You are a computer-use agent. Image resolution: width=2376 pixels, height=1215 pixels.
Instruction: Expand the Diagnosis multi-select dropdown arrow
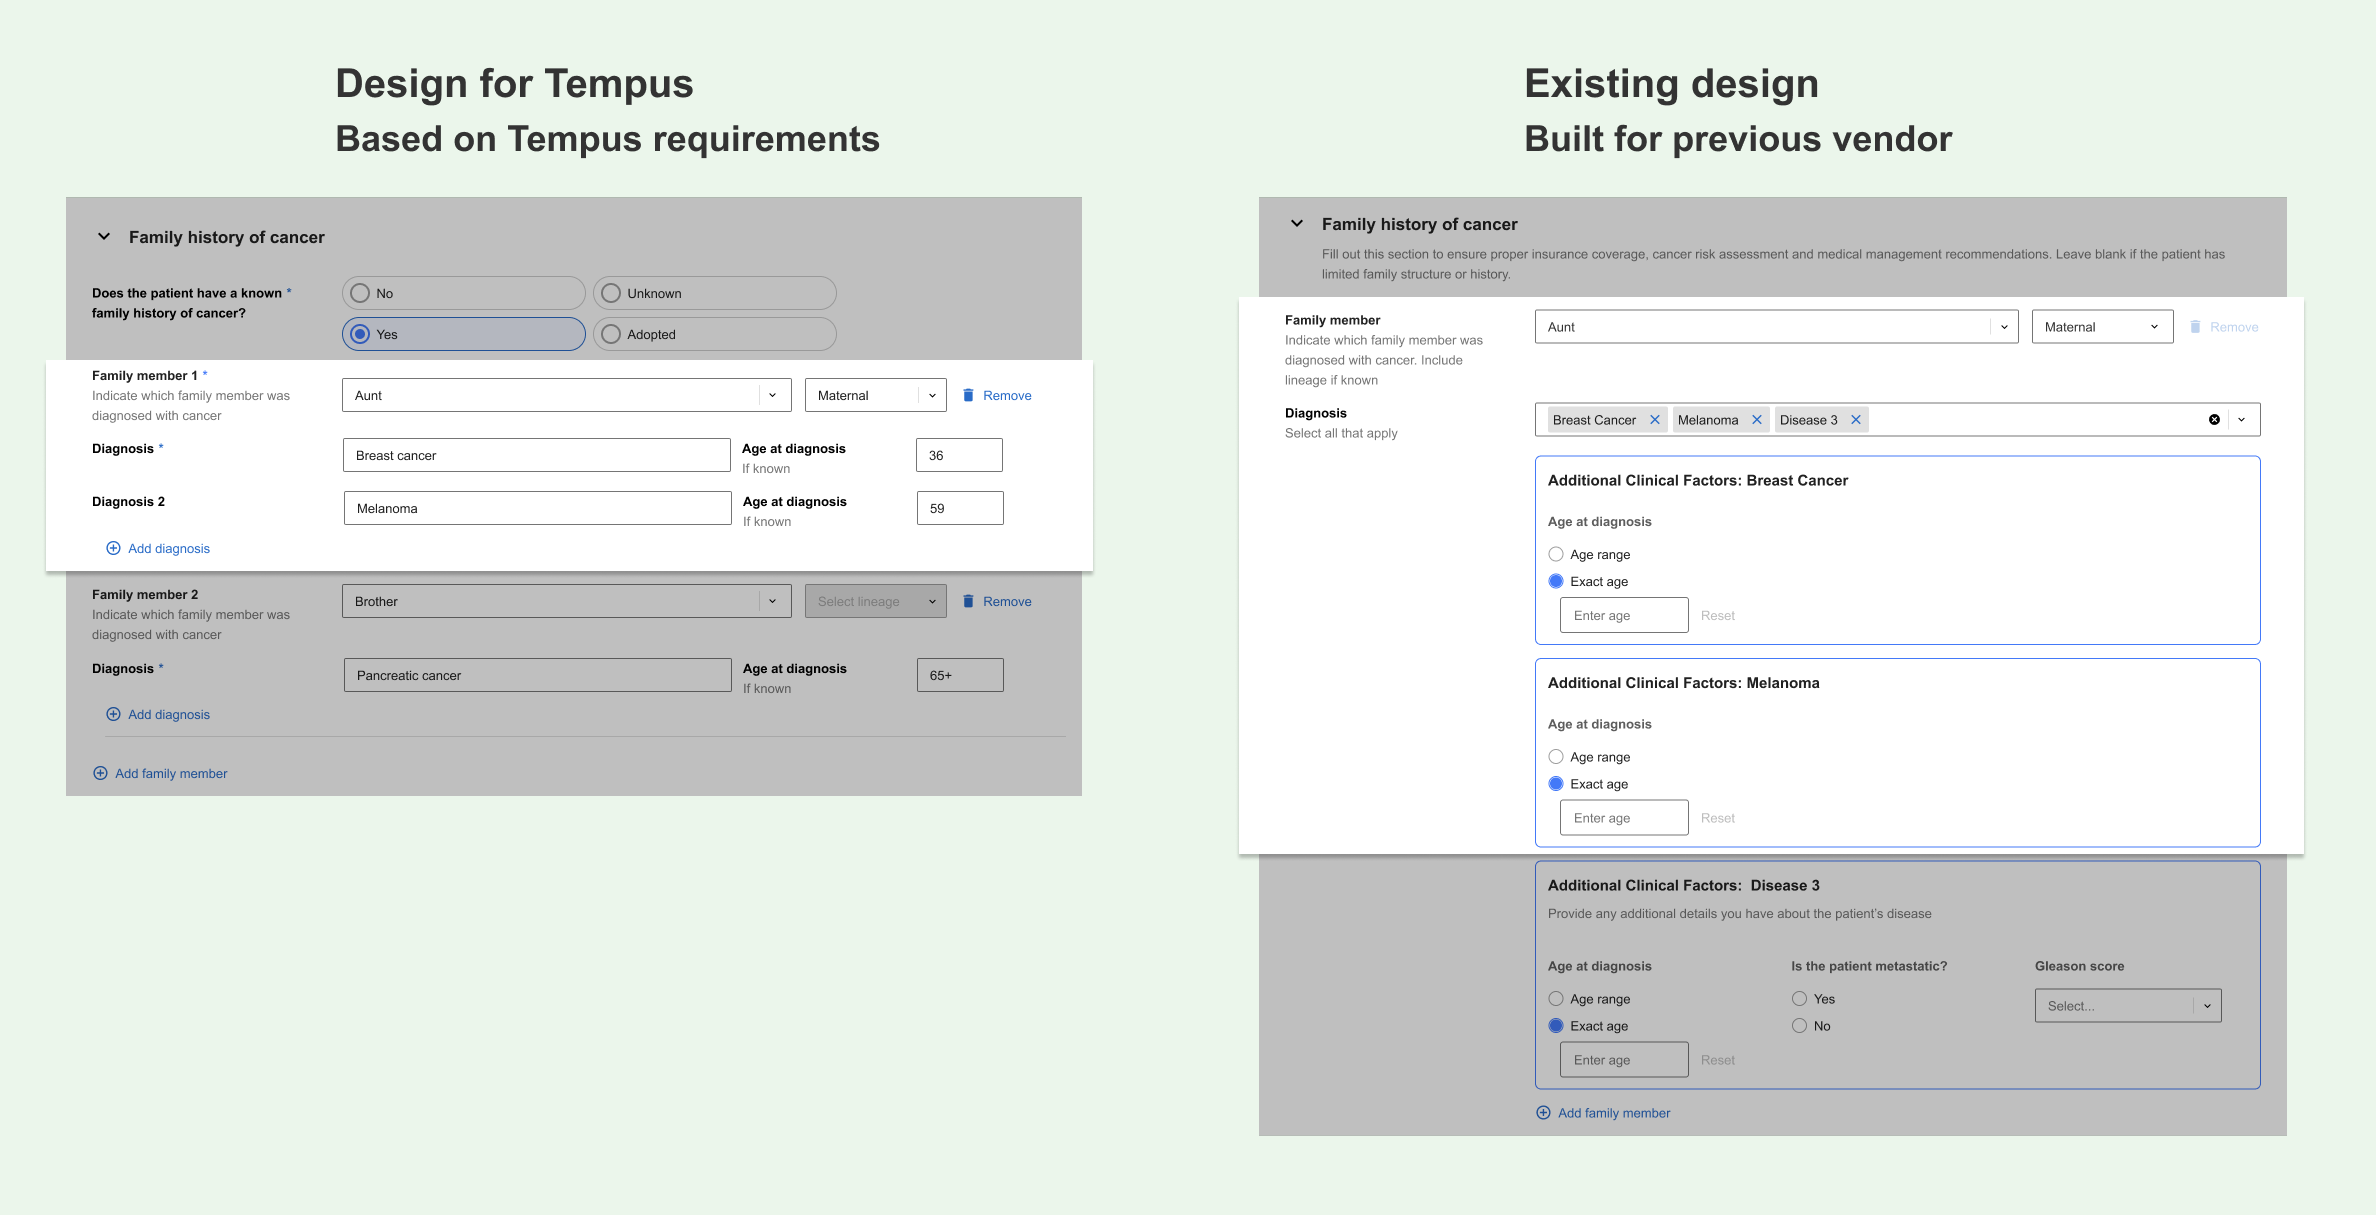click(2242, 420)
